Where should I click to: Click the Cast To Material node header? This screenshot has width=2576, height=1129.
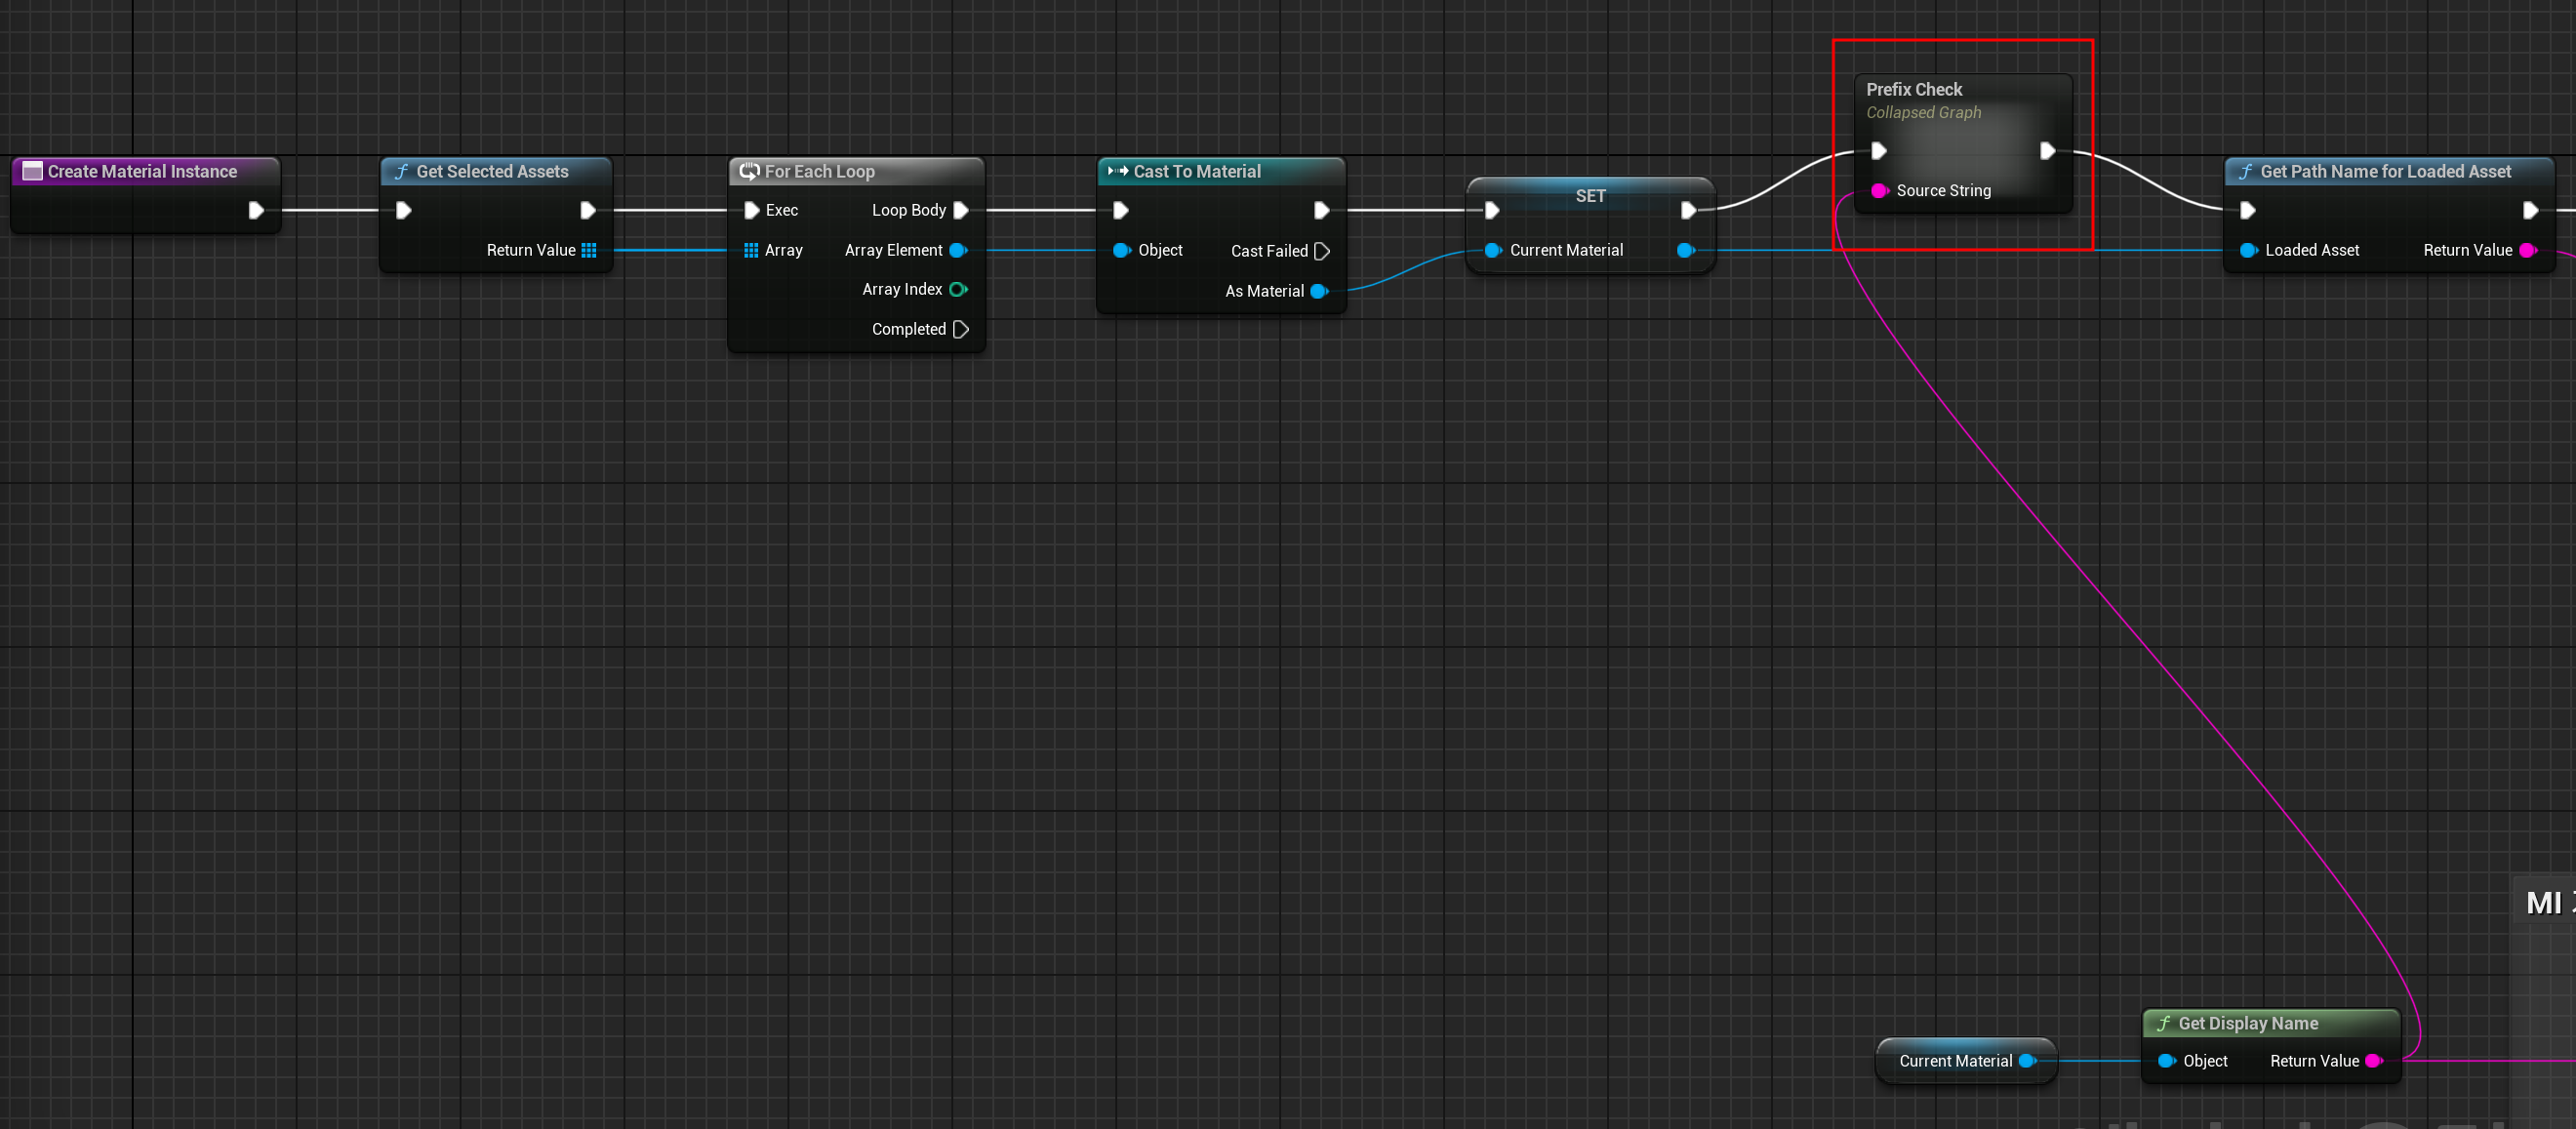click(1196, 171)
